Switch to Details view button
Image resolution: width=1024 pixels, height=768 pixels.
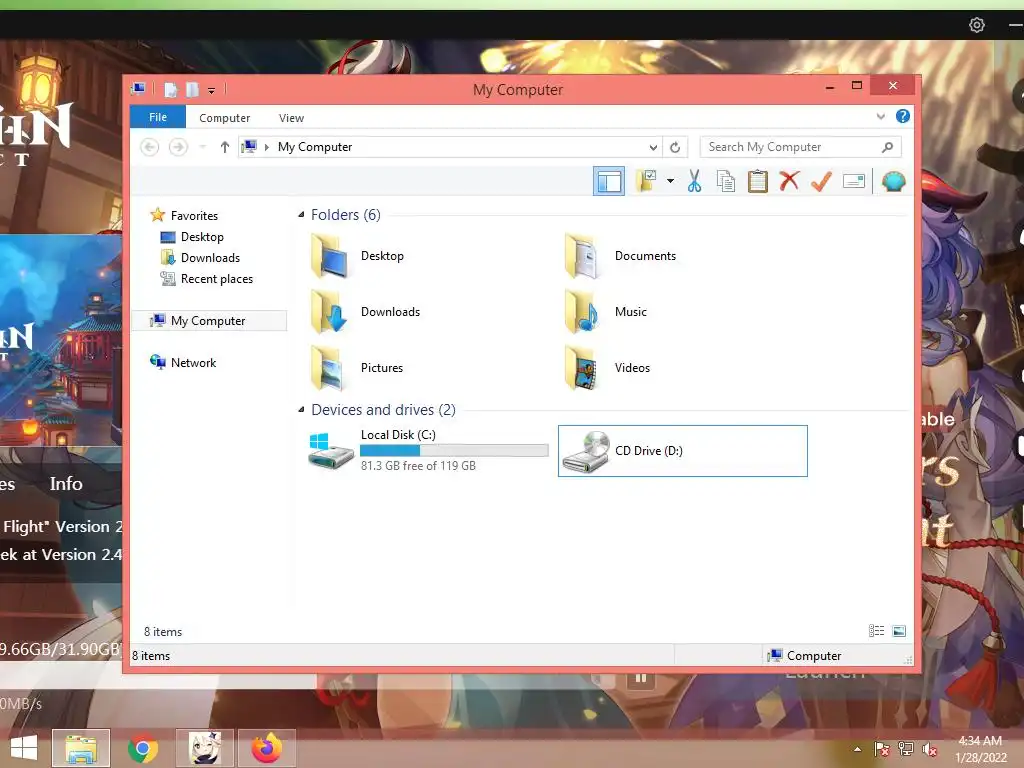876,631
